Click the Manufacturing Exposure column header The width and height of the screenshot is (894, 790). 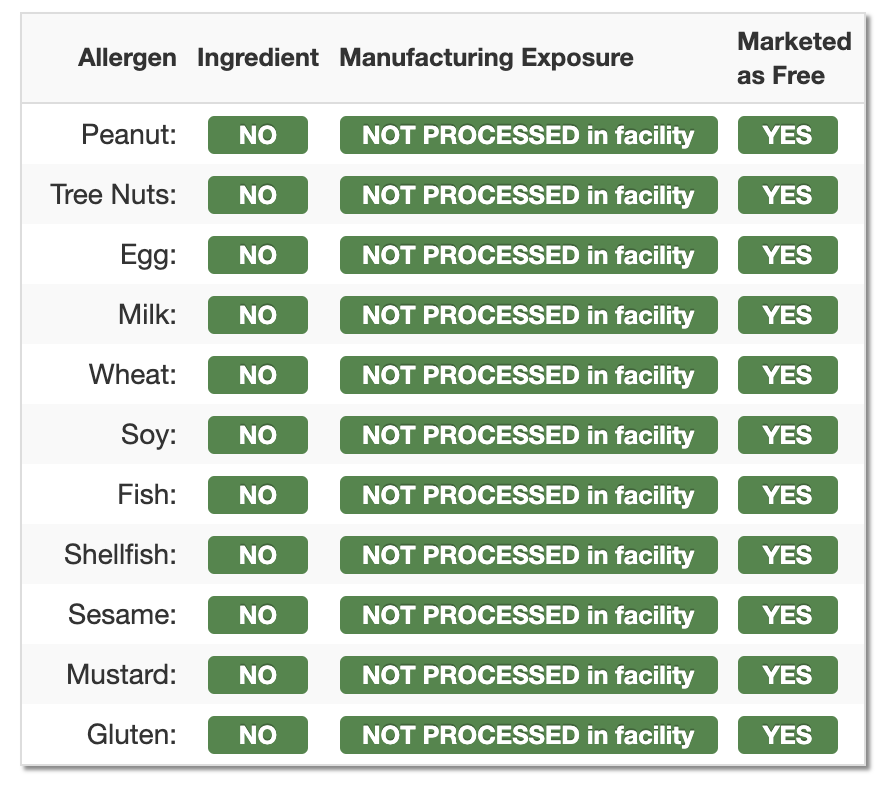[x=486, y=58]
